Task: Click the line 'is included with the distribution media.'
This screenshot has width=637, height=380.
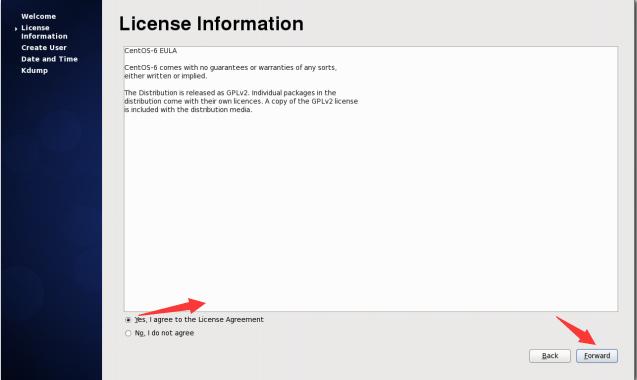Action: [188, 110]
